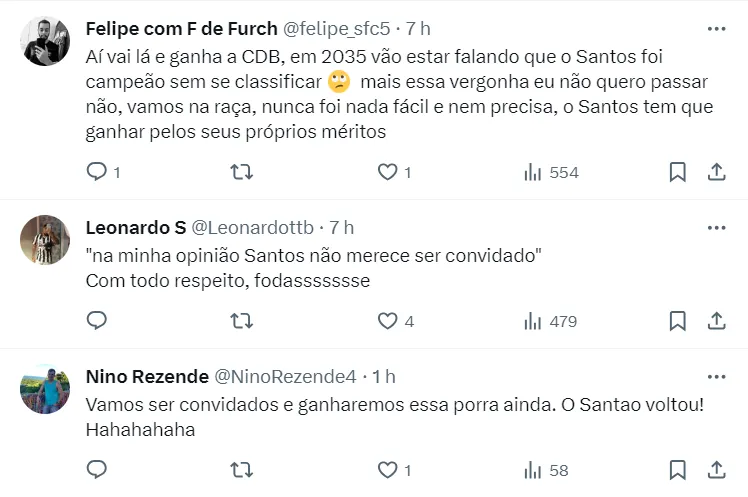Reply to Felipe com F de Furch's tweet
The width and height of the screenshot is (748, 497).
pos(97,172)
